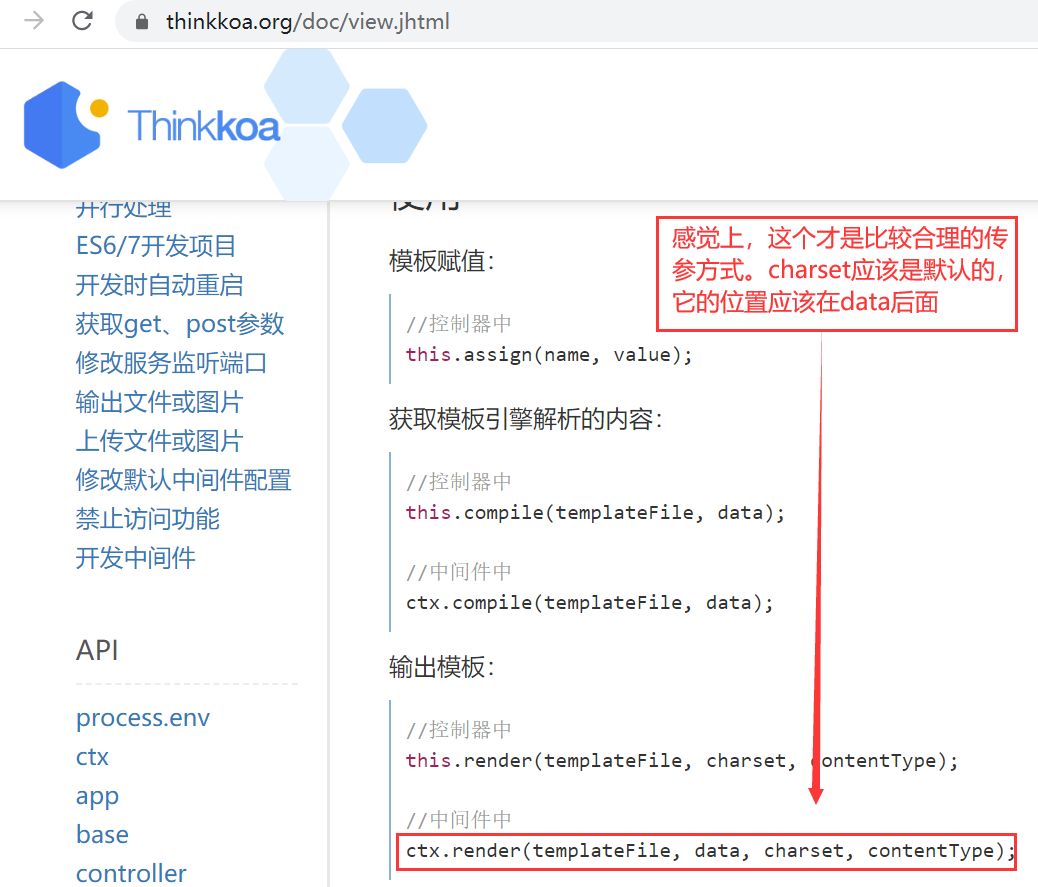Screen dimensions: 1038x887
Task: Click the this.compile(templateFile, data) code line
Action: (x=595, y=513)
